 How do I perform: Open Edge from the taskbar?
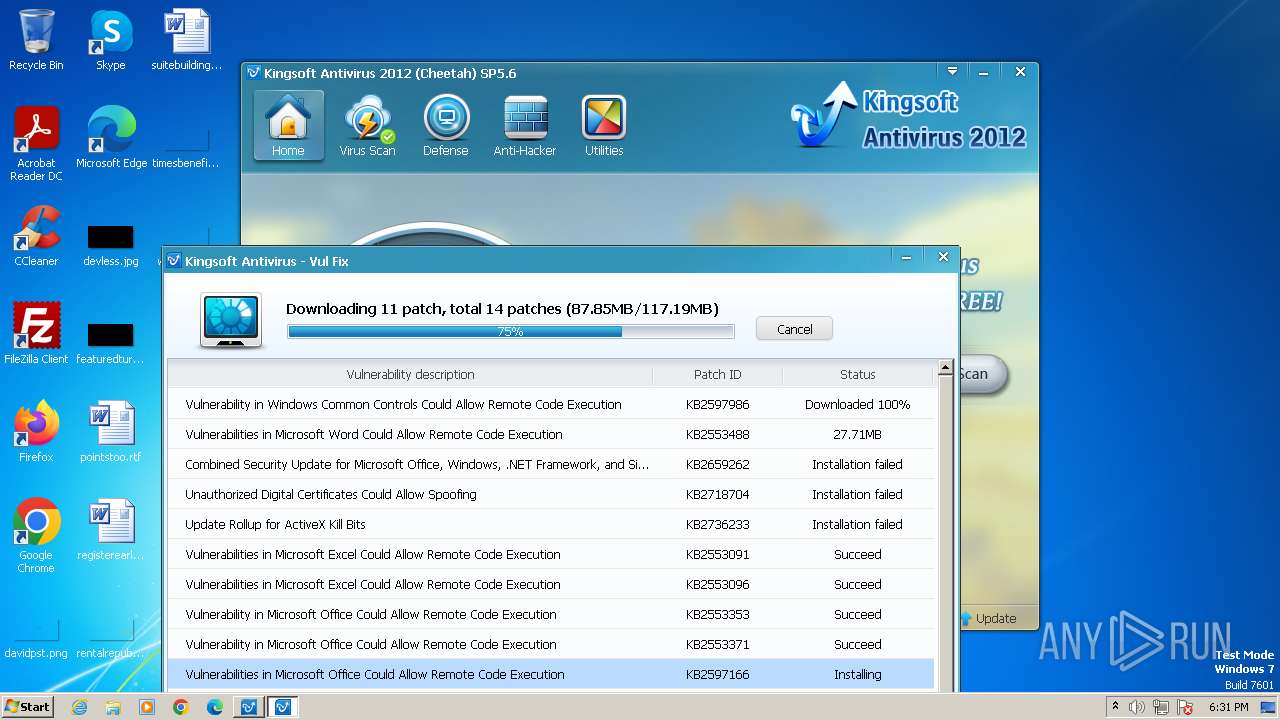click(x=214, y=706)
